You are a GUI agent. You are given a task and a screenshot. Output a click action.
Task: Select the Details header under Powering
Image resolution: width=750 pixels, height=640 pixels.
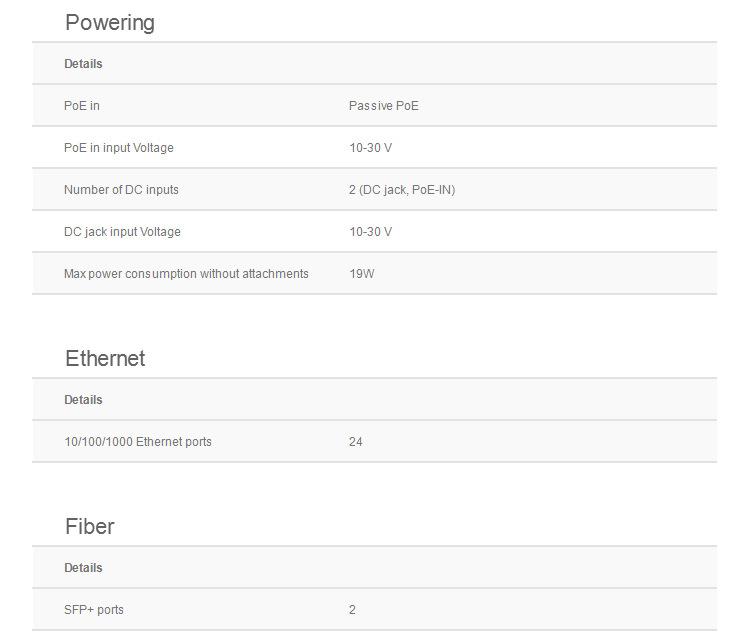pos(83,64)
